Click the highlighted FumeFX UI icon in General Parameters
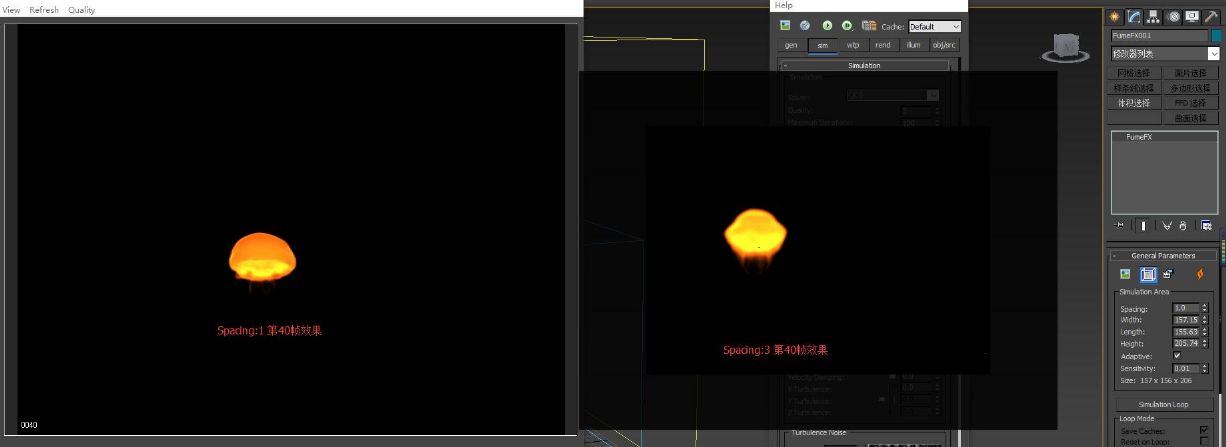 pyautogui.click(x=1148, y=274)
